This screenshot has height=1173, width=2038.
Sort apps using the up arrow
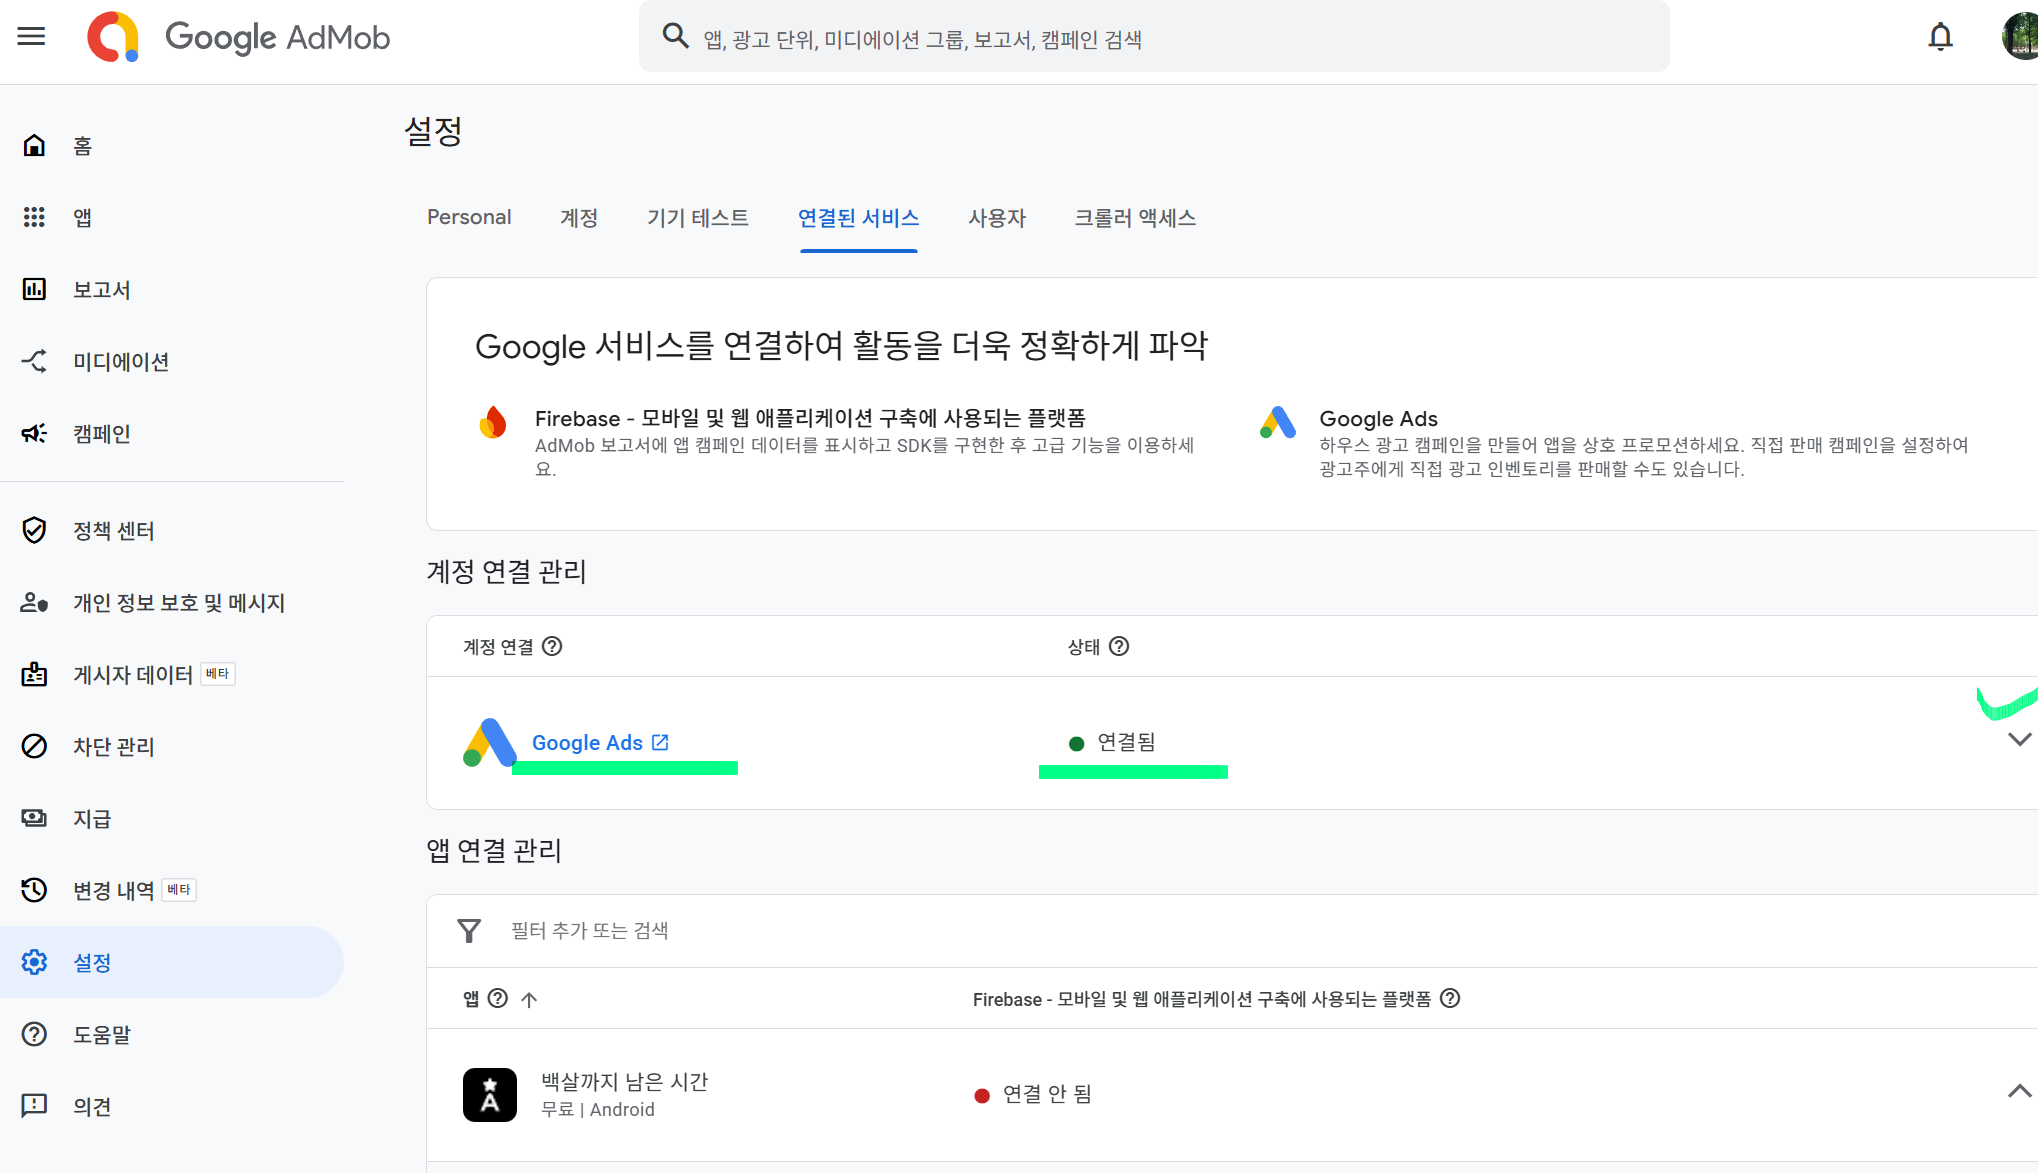click(x=529, y=999)
